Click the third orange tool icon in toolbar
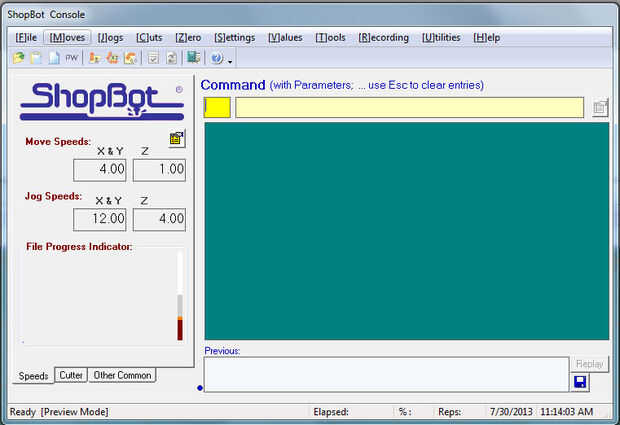The image size is (620, 425). pos(130,58)
